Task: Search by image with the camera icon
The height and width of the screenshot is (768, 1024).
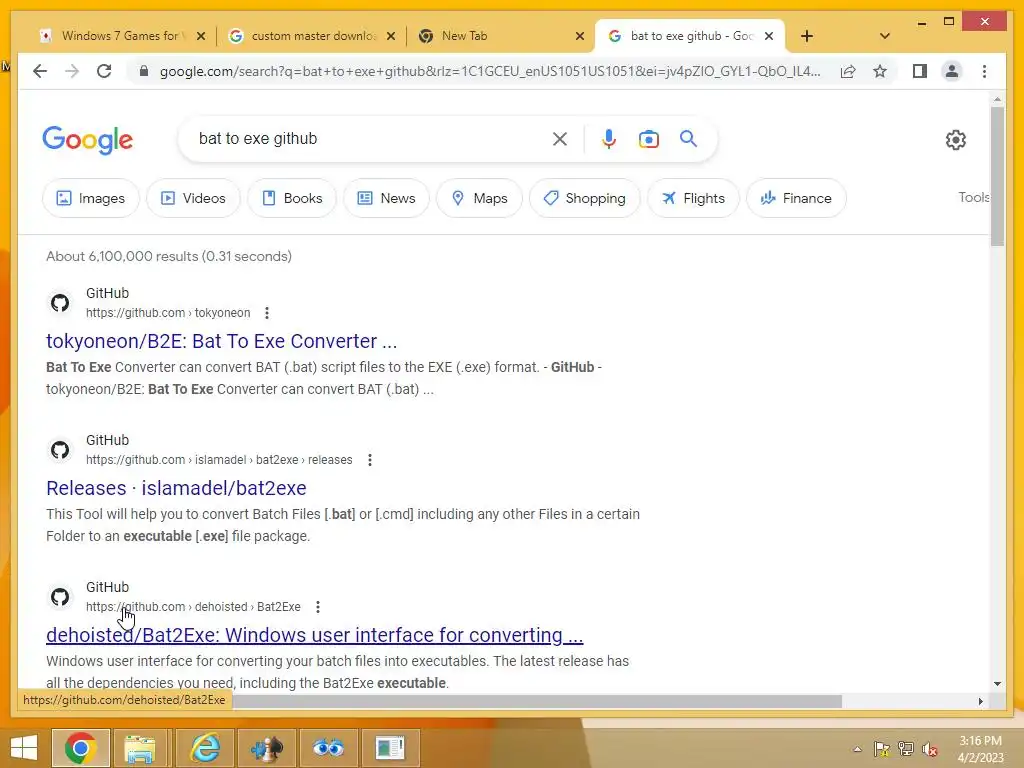Action: point(648,139)
